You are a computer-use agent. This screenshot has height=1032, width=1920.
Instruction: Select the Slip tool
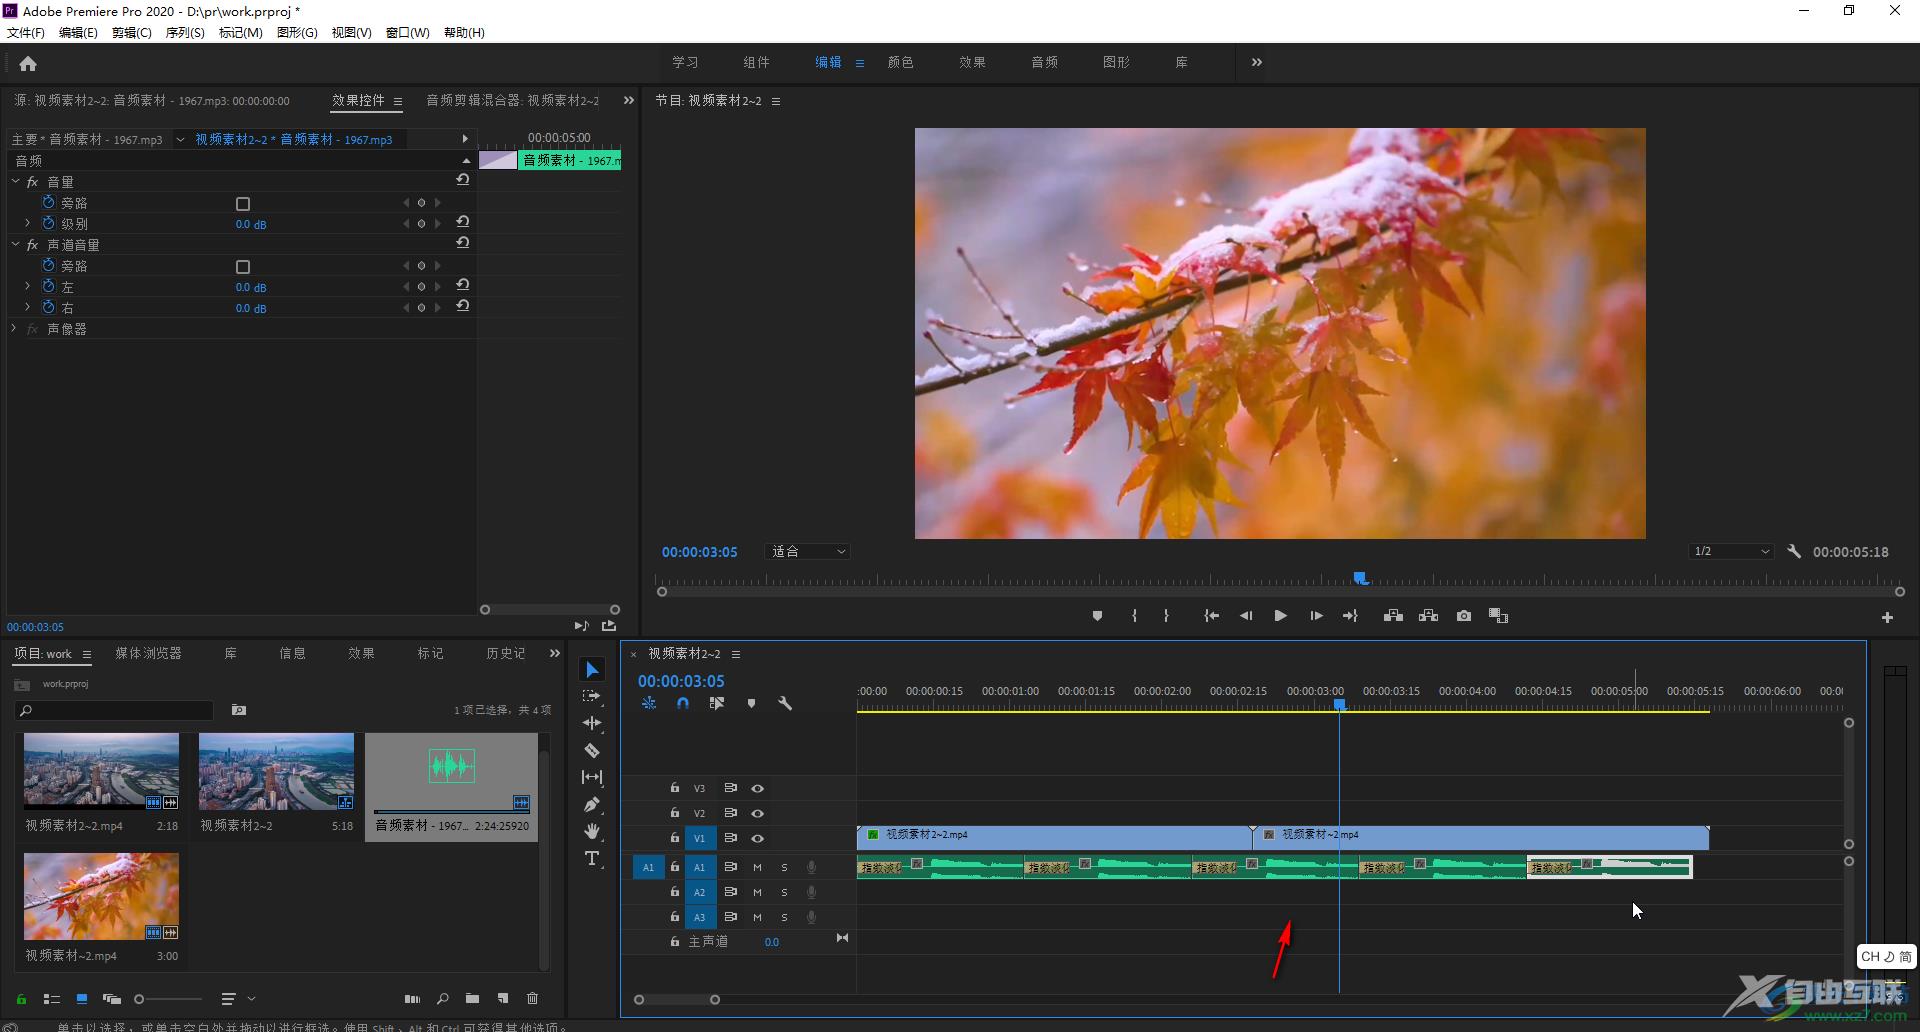pyautogui.click(x=592, y=777)
